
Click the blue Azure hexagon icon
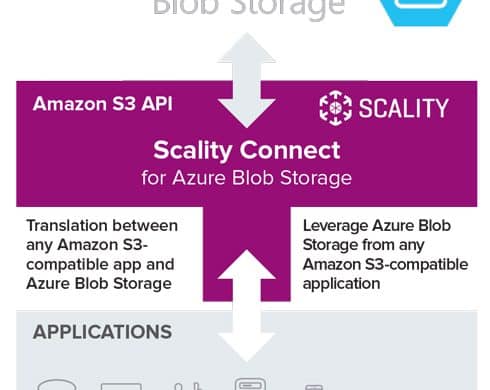(423, 13)
